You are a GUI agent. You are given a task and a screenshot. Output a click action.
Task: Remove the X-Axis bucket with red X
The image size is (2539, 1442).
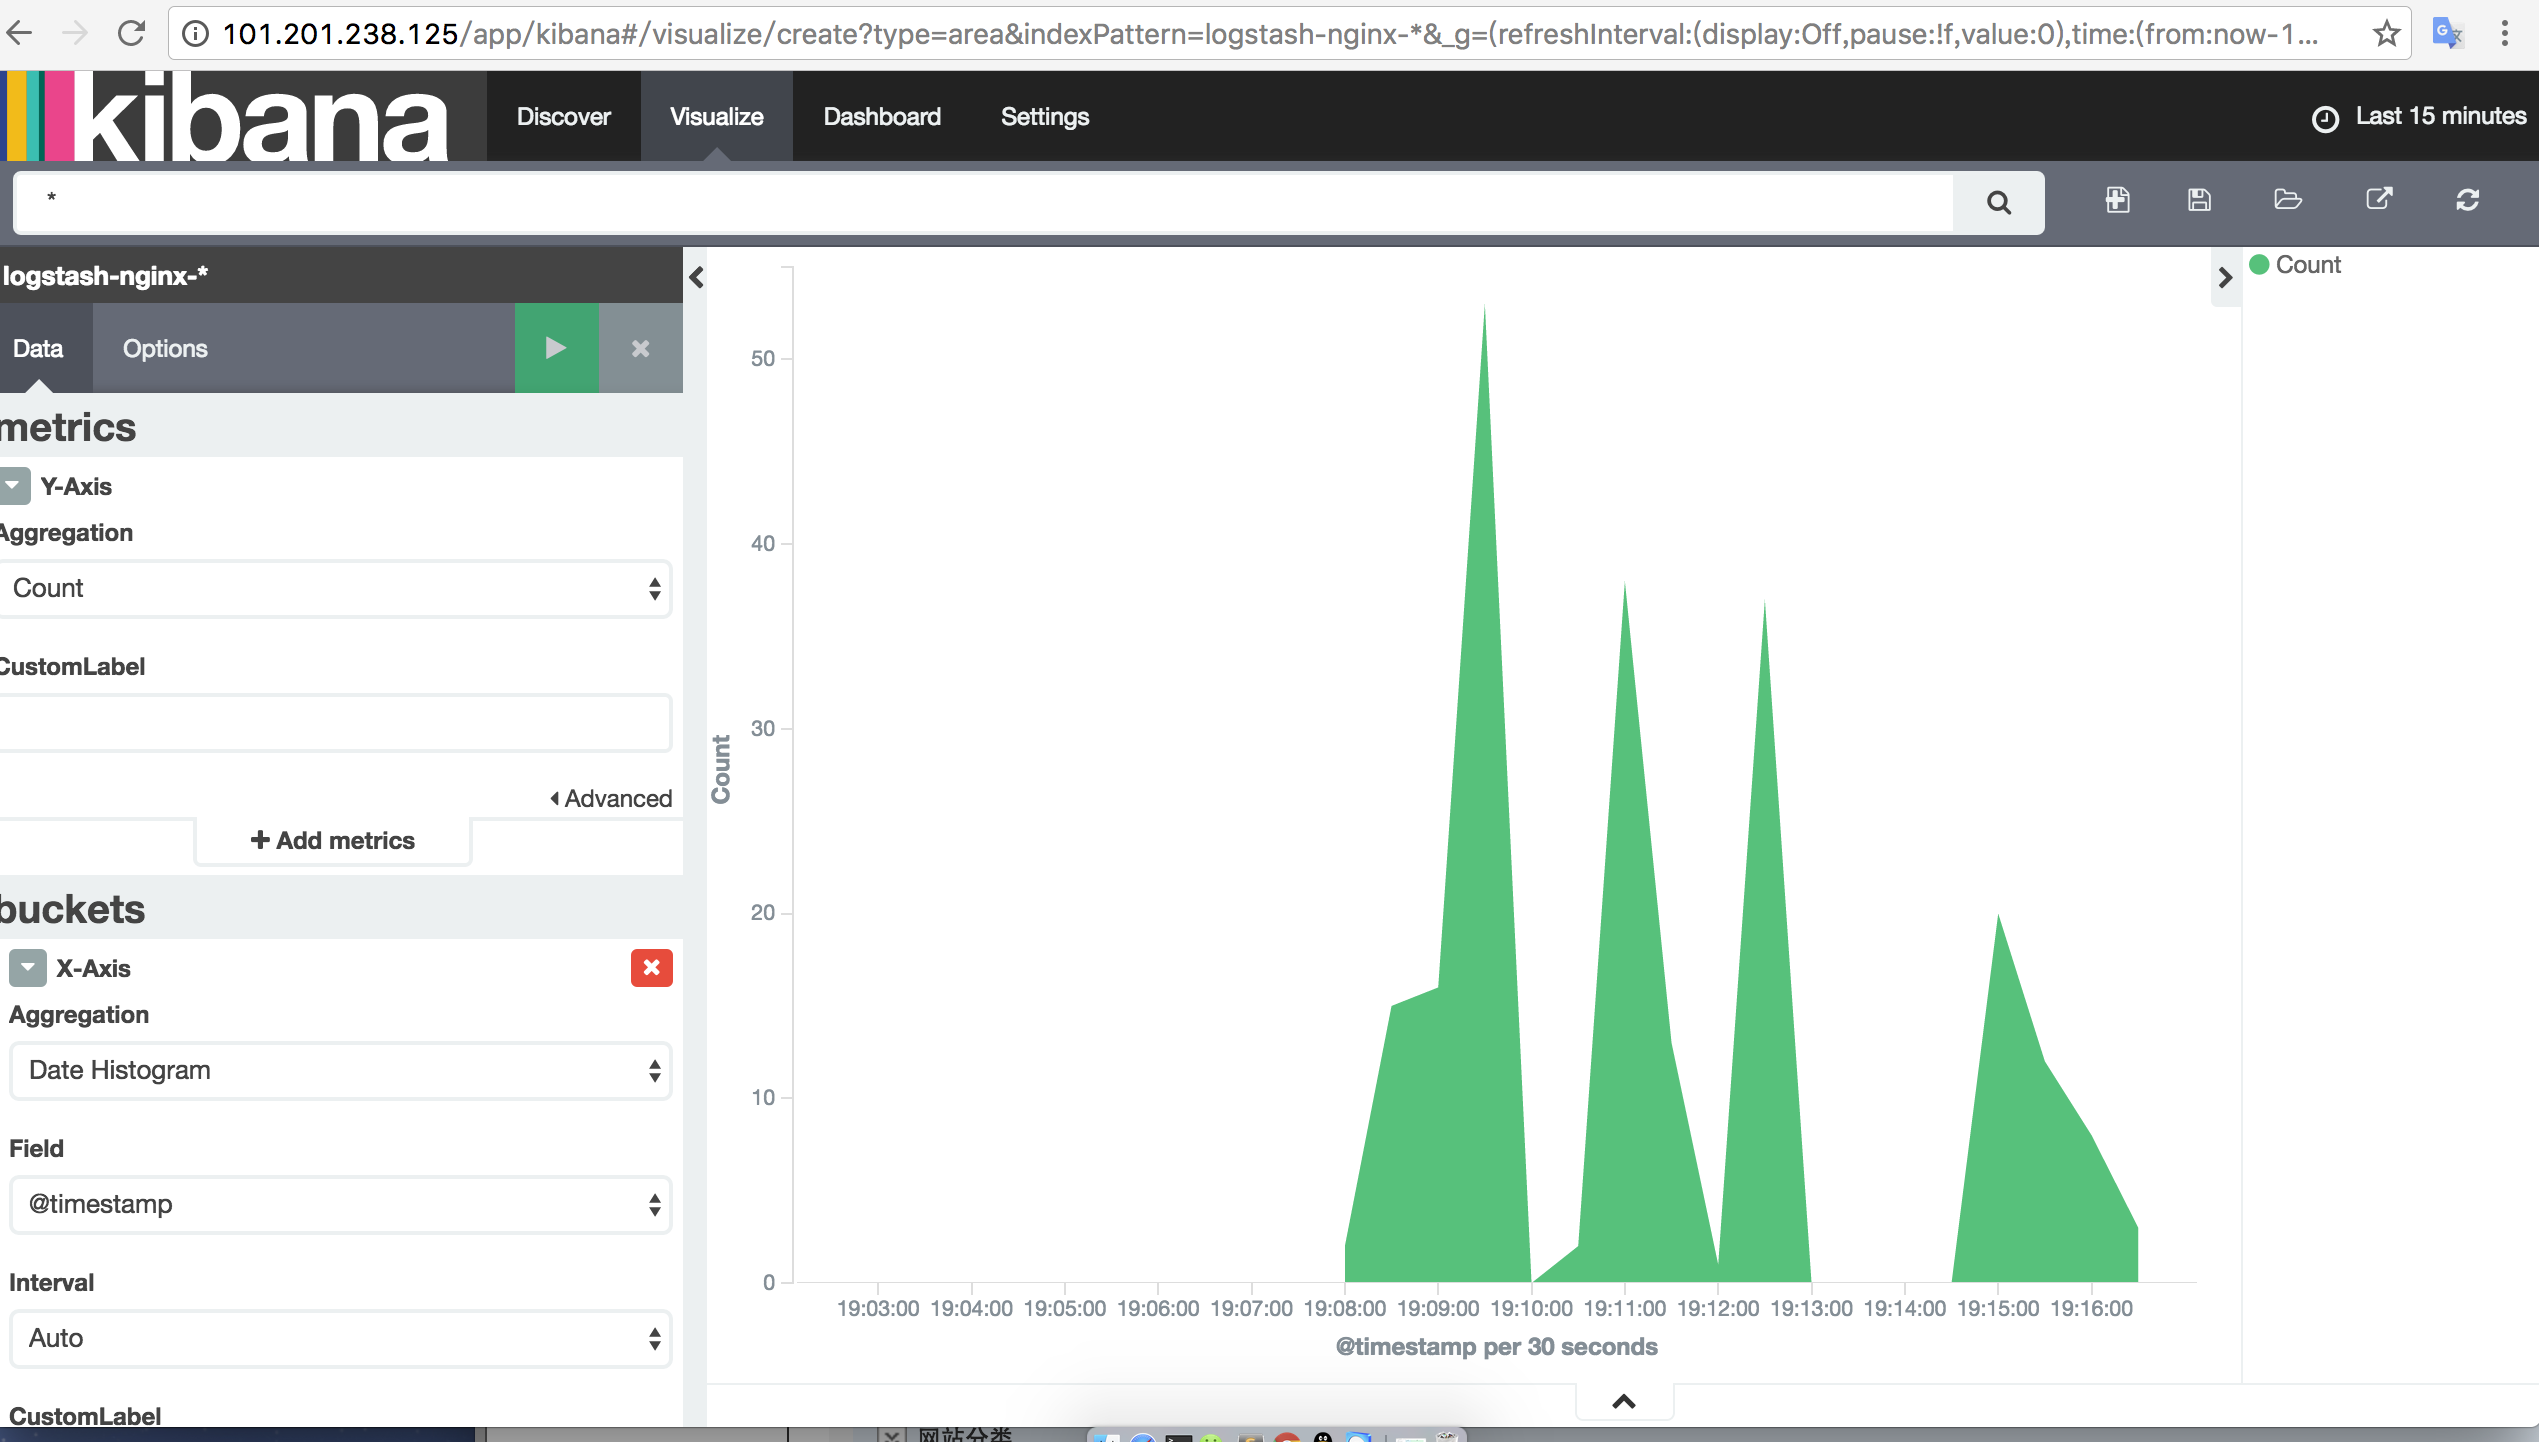coord(651,968)
